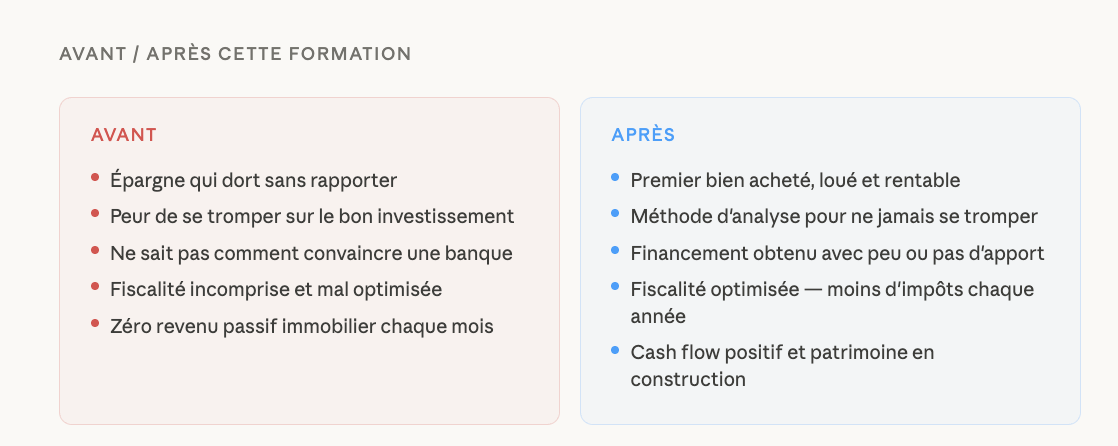Click "Ne sait pas comment convaincre une banque"

311,254
